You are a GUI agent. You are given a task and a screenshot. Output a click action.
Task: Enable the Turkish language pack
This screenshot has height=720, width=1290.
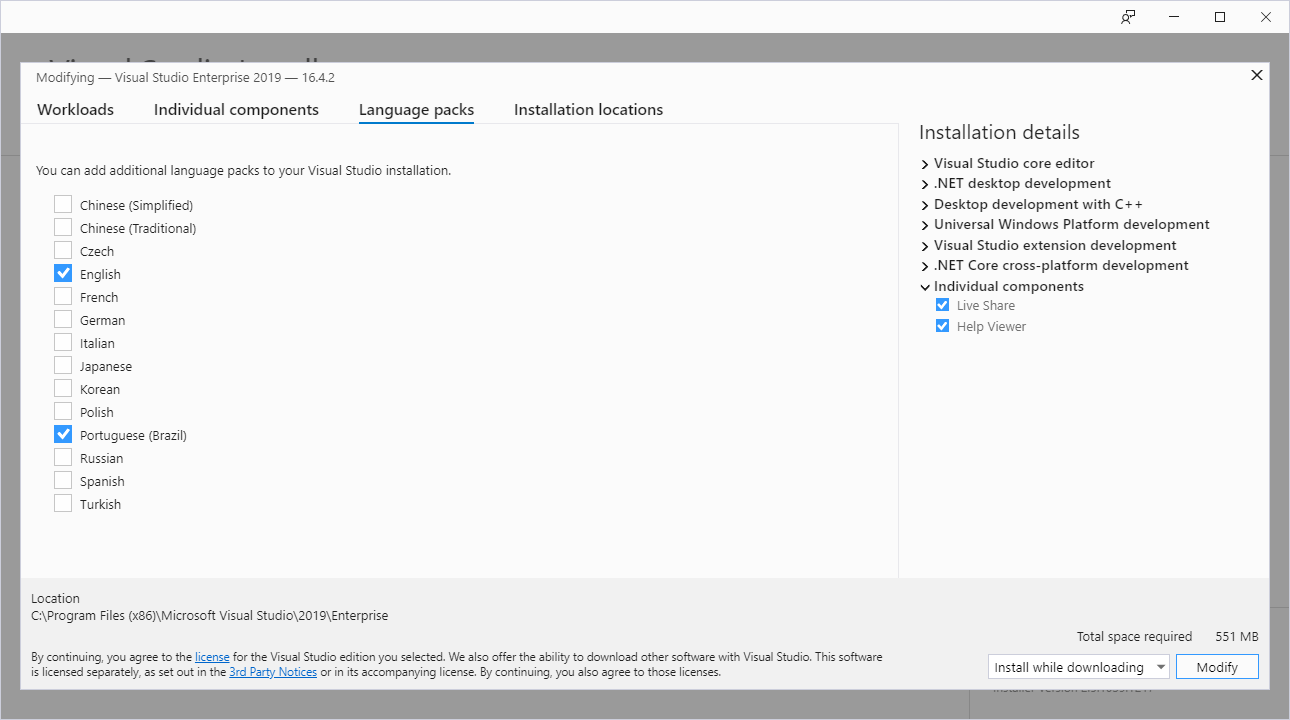point(63,503)
